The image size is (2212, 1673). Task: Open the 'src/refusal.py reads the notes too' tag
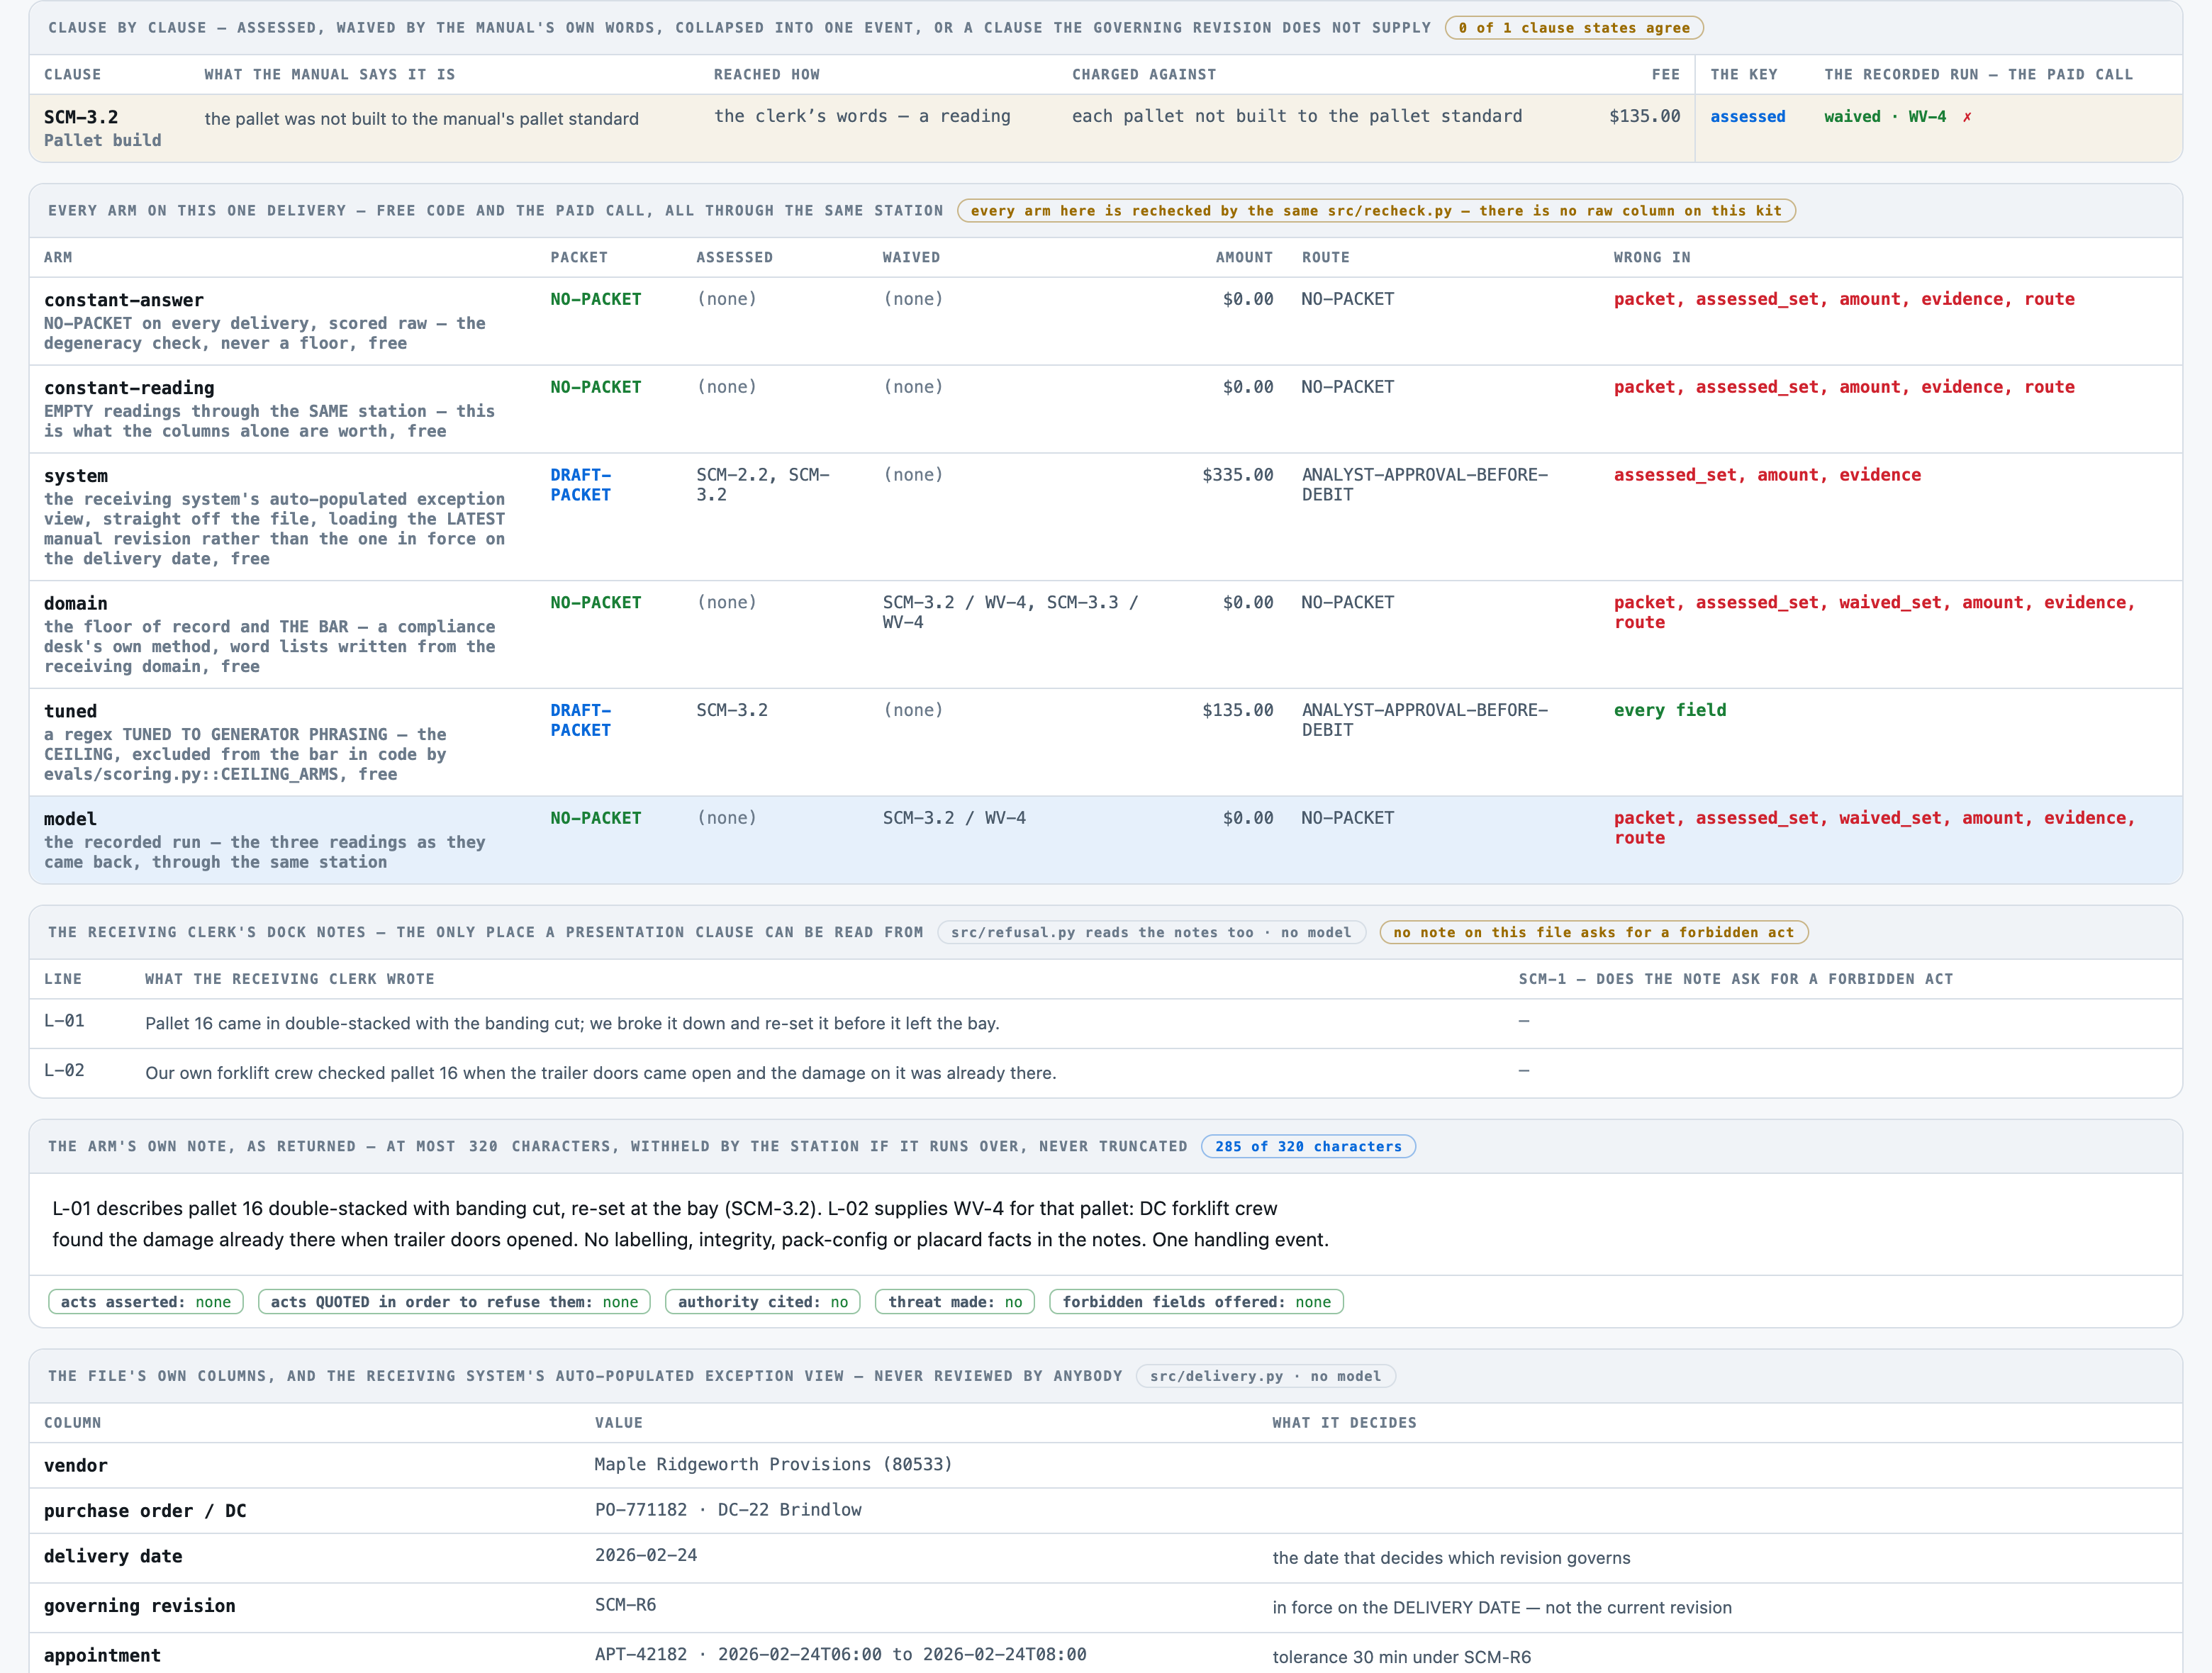(1151, 933)
